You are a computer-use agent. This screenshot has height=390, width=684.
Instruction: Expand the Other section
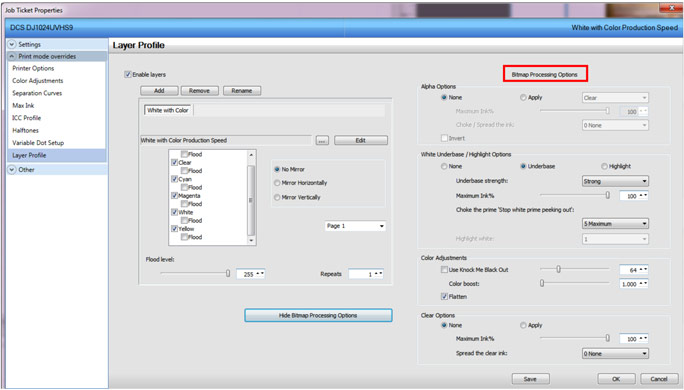pos(12,170)
